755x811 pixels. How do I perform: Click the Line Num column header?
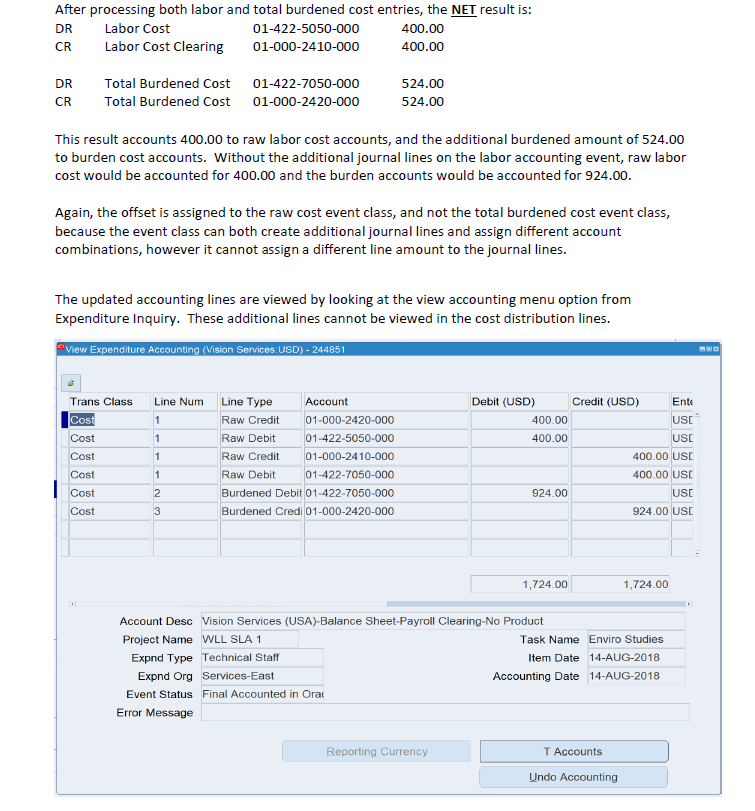point(185,402)
